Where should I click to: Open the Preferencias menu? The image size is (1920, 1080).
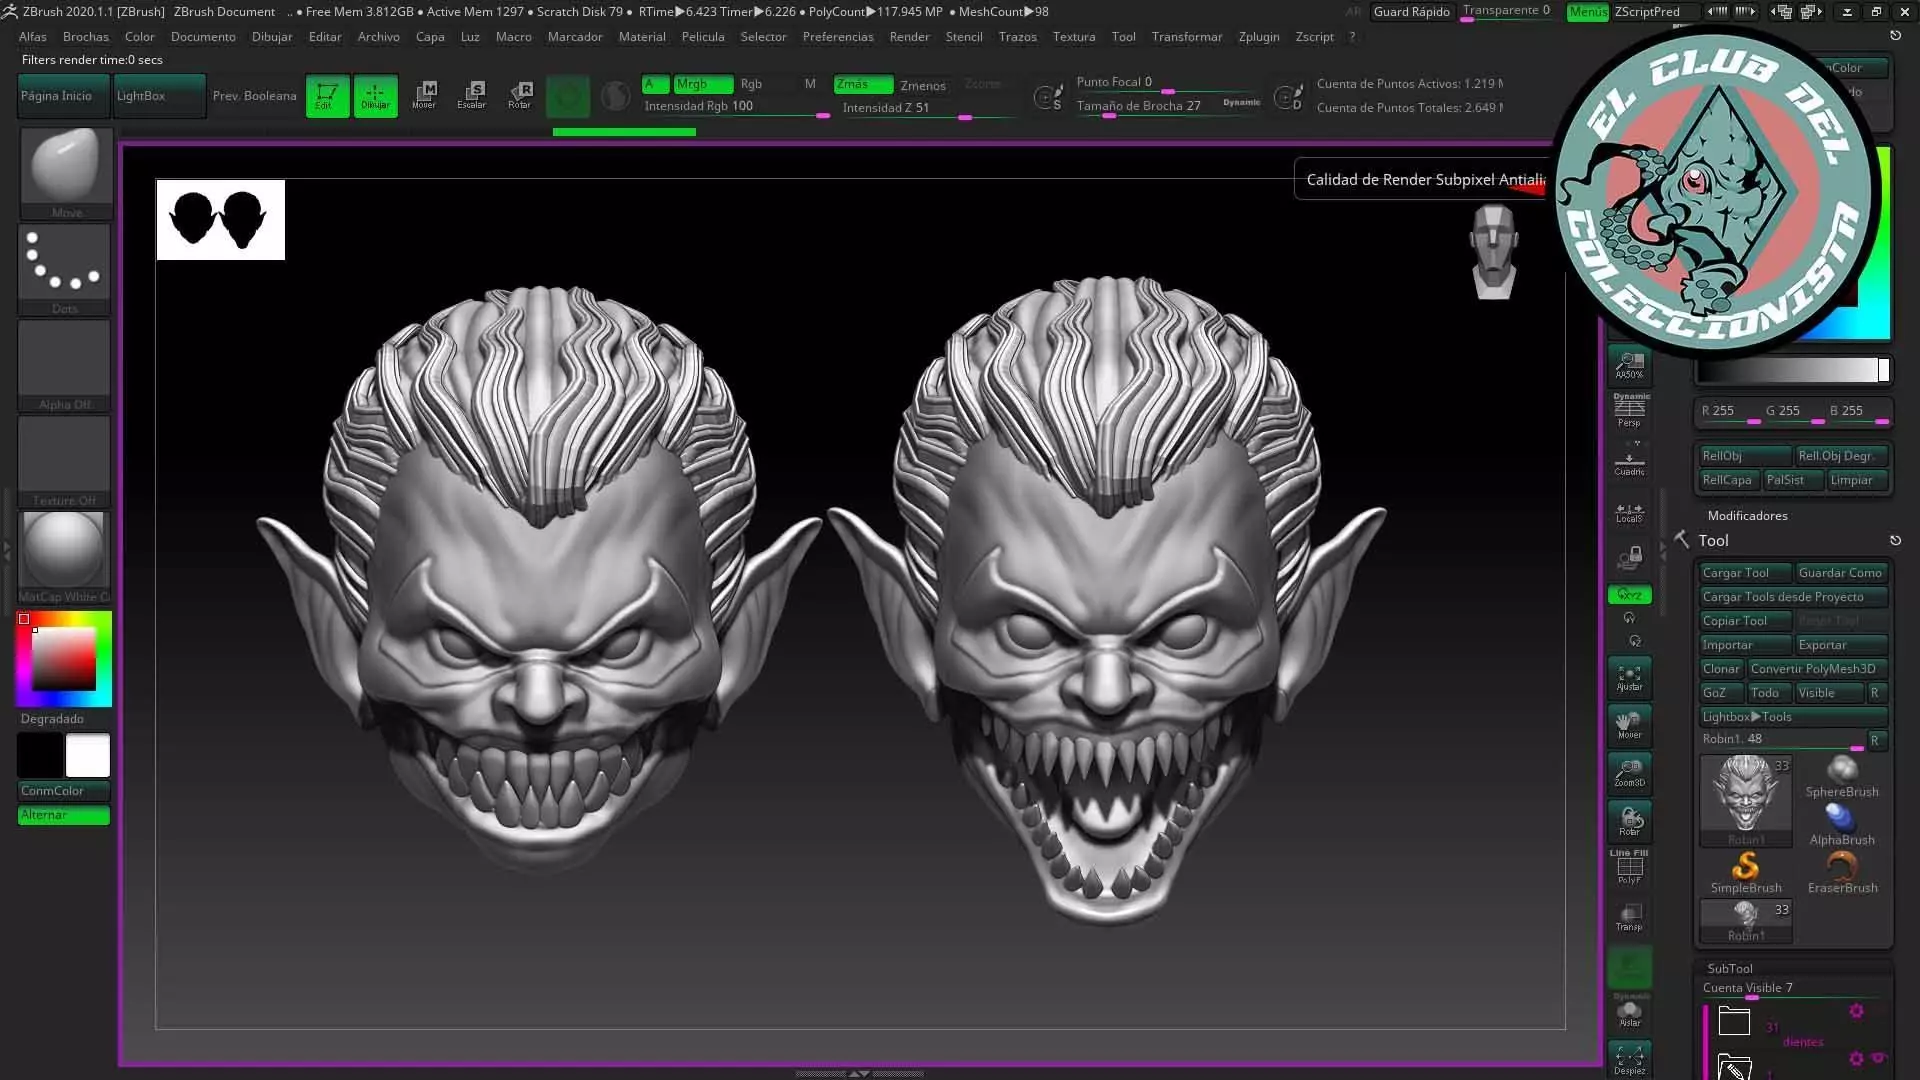838,37
